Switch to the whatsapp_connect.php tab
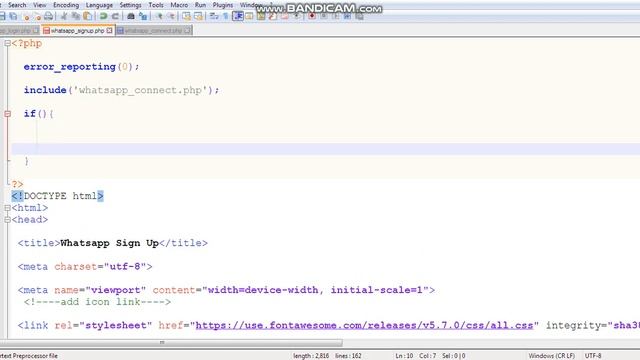This screenshot has height=360, width=640. coord(153,31)
